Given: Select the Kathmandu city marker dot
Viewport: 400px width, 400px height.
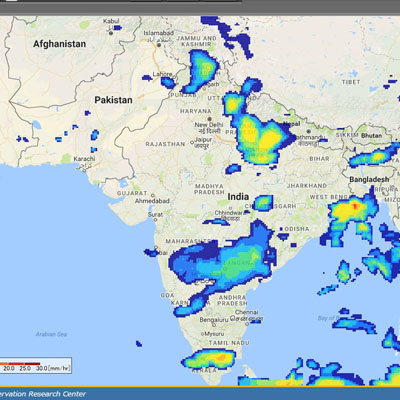Looking at the screenshot, I should pyautogui.click(x=309, y=131).
